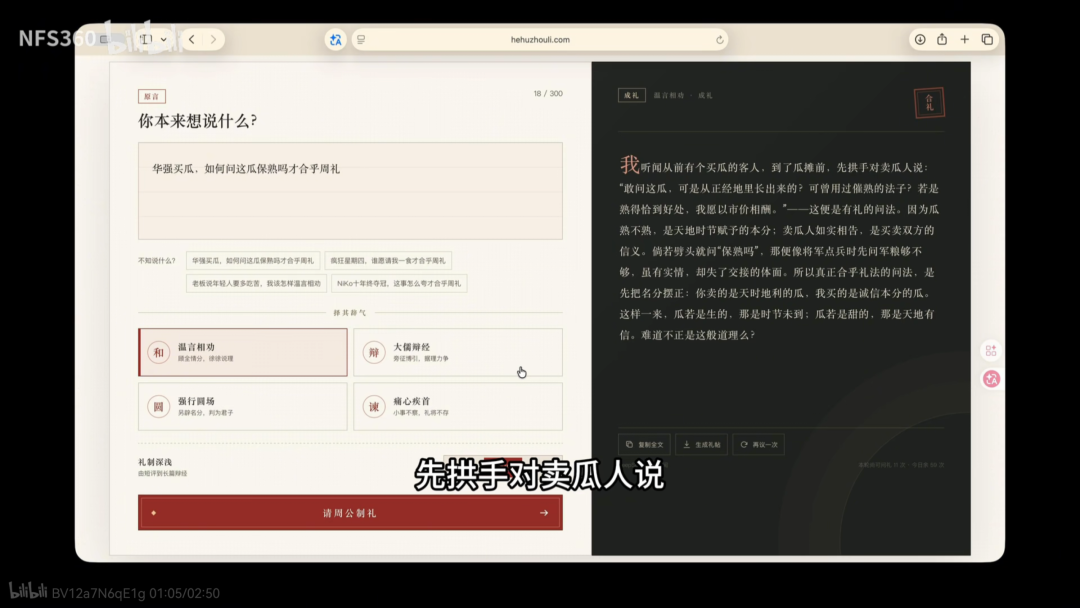The width and height of the screenshot is (1080, 608).
Task: Go back with the browser back arrow
Action: point(192,39)
